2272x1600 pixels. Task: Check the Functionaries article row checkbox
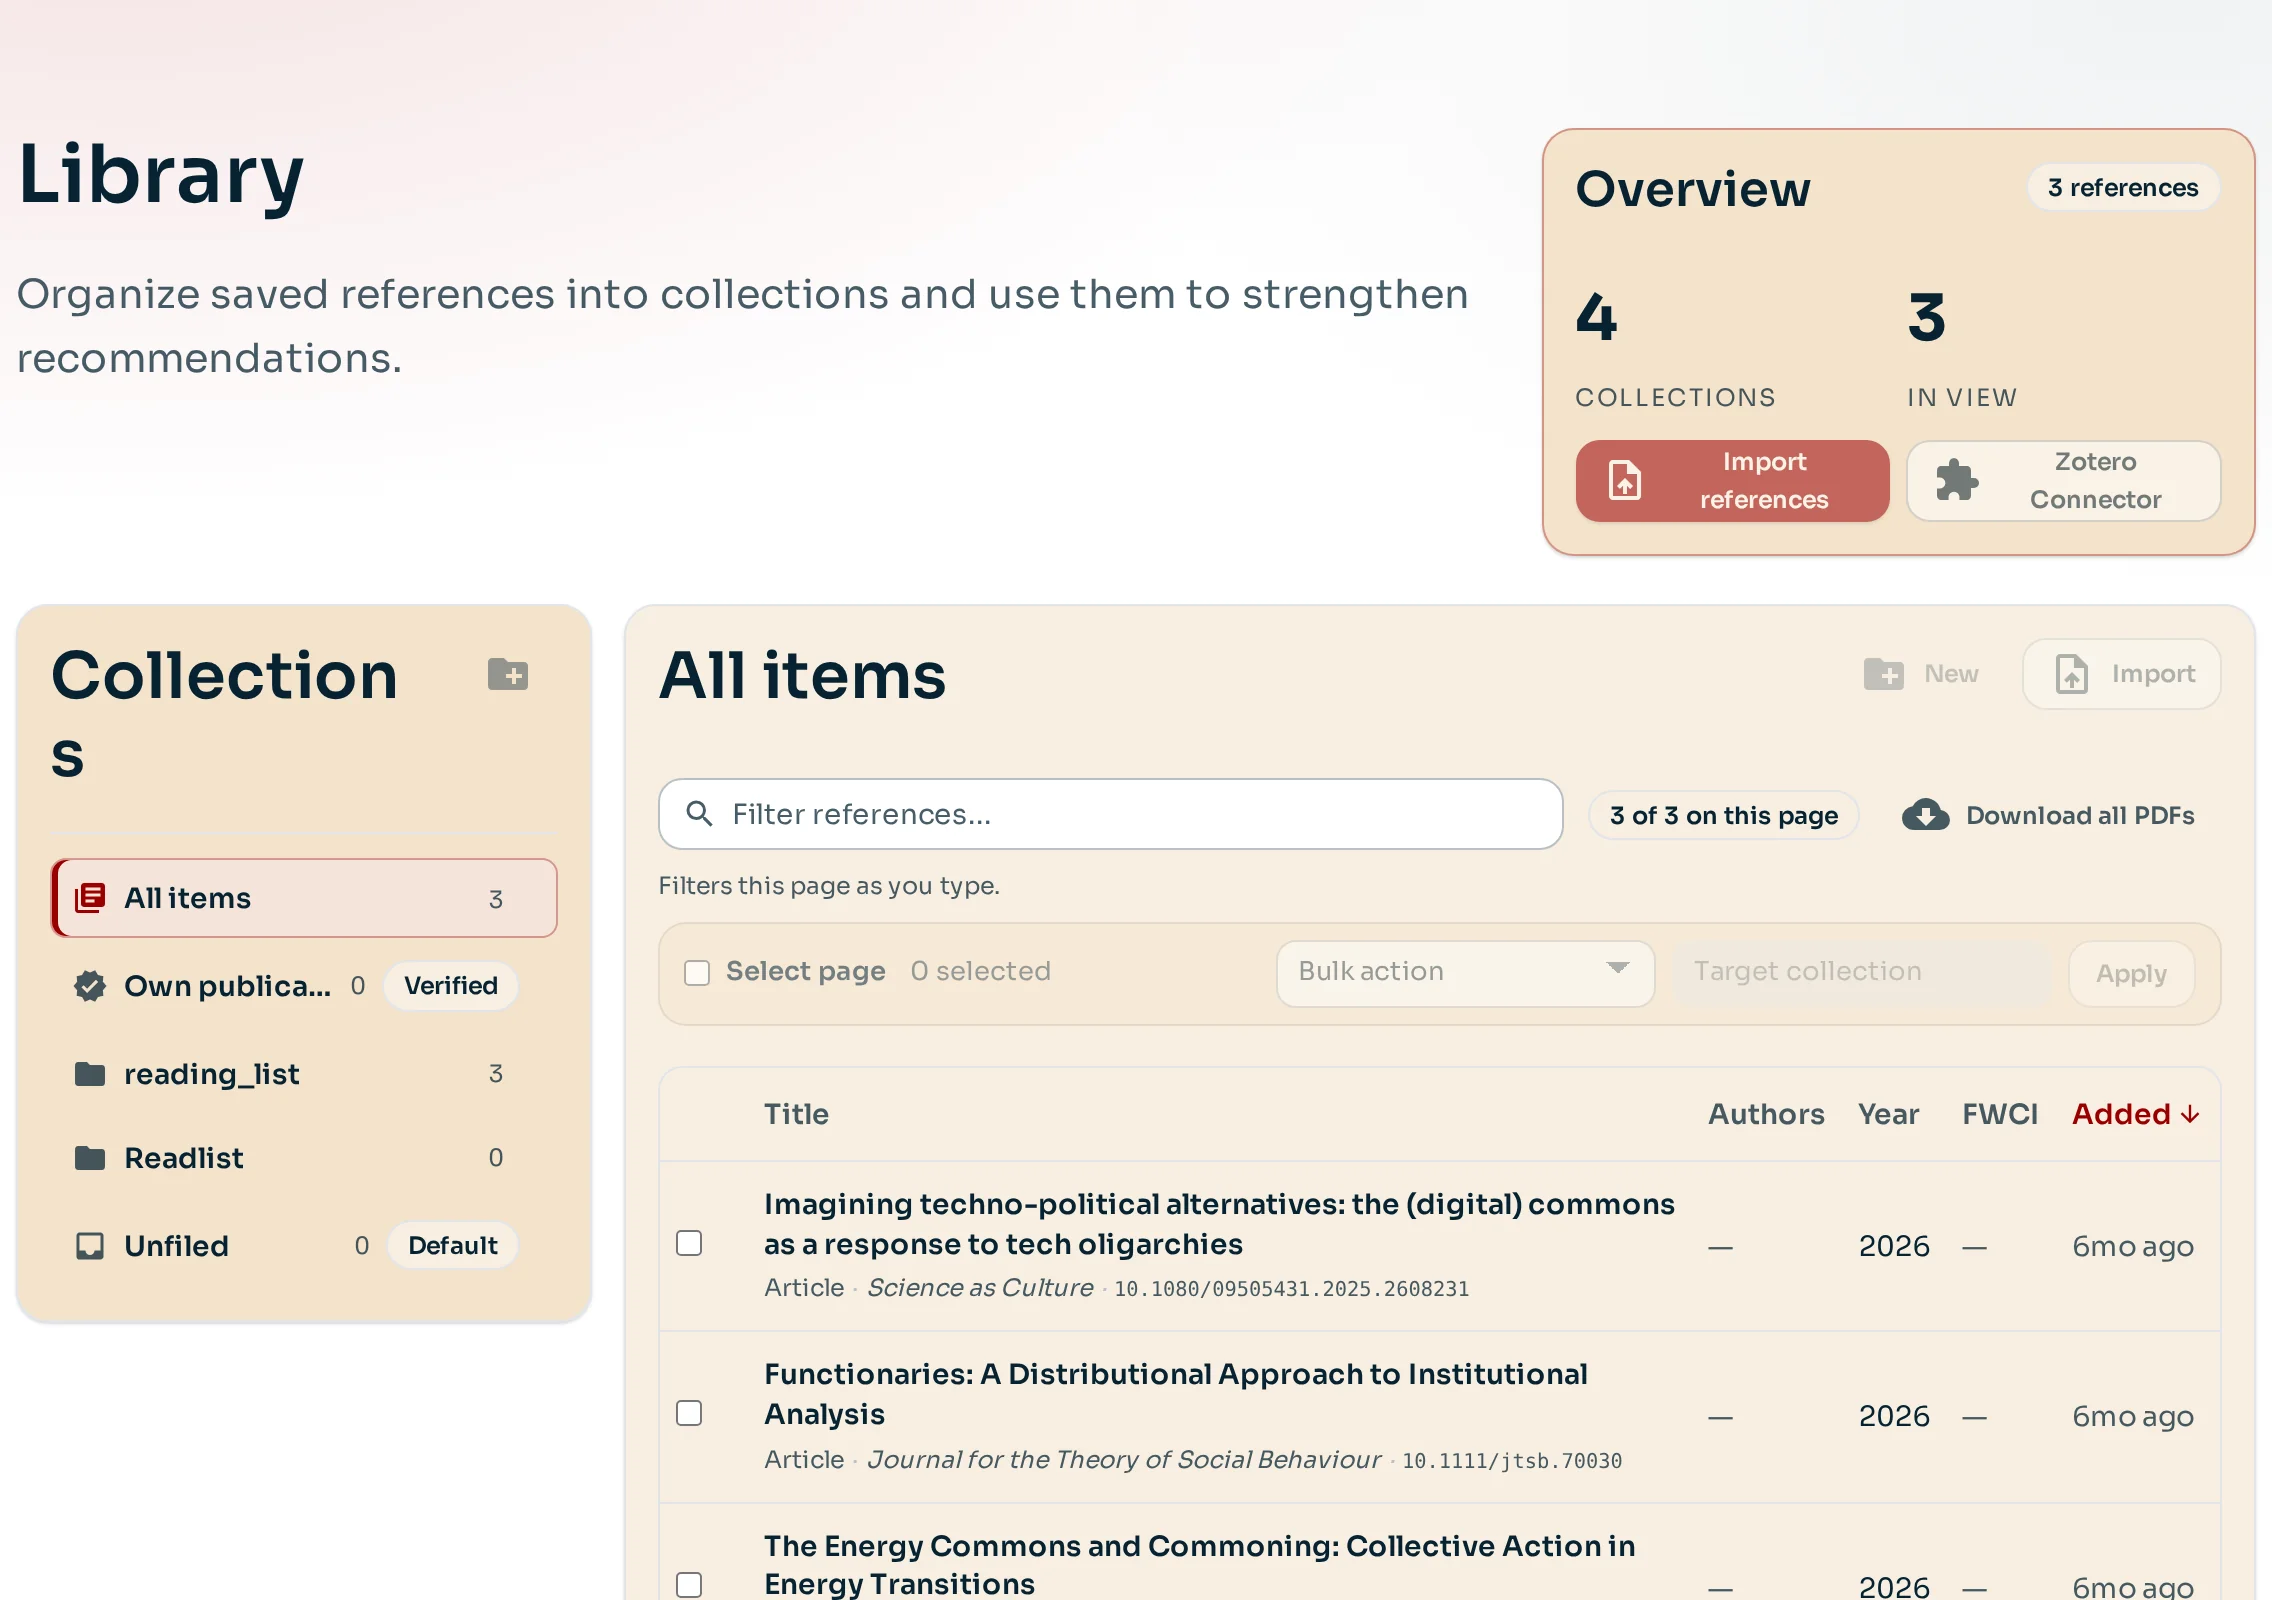point(689,1413)
